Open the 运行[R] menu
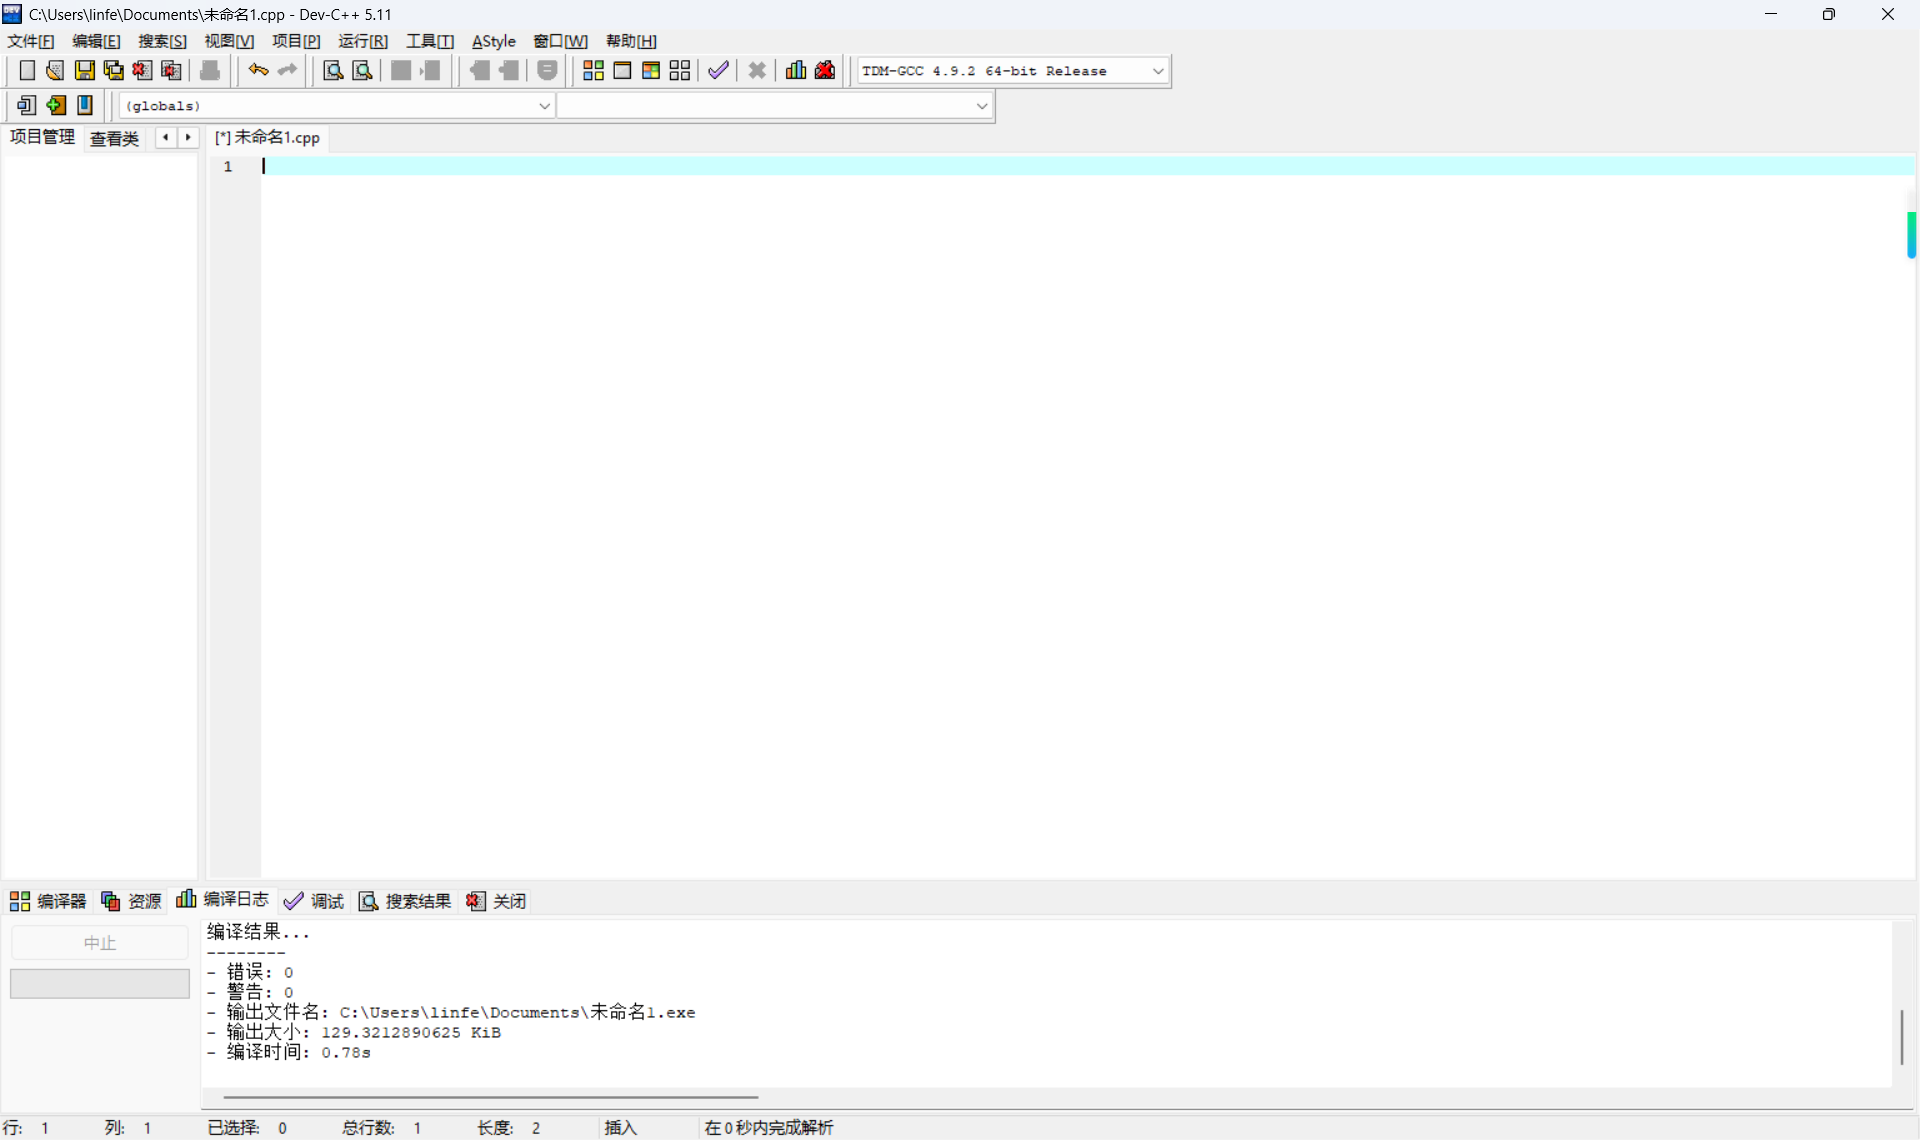 (x=362, y=41)
